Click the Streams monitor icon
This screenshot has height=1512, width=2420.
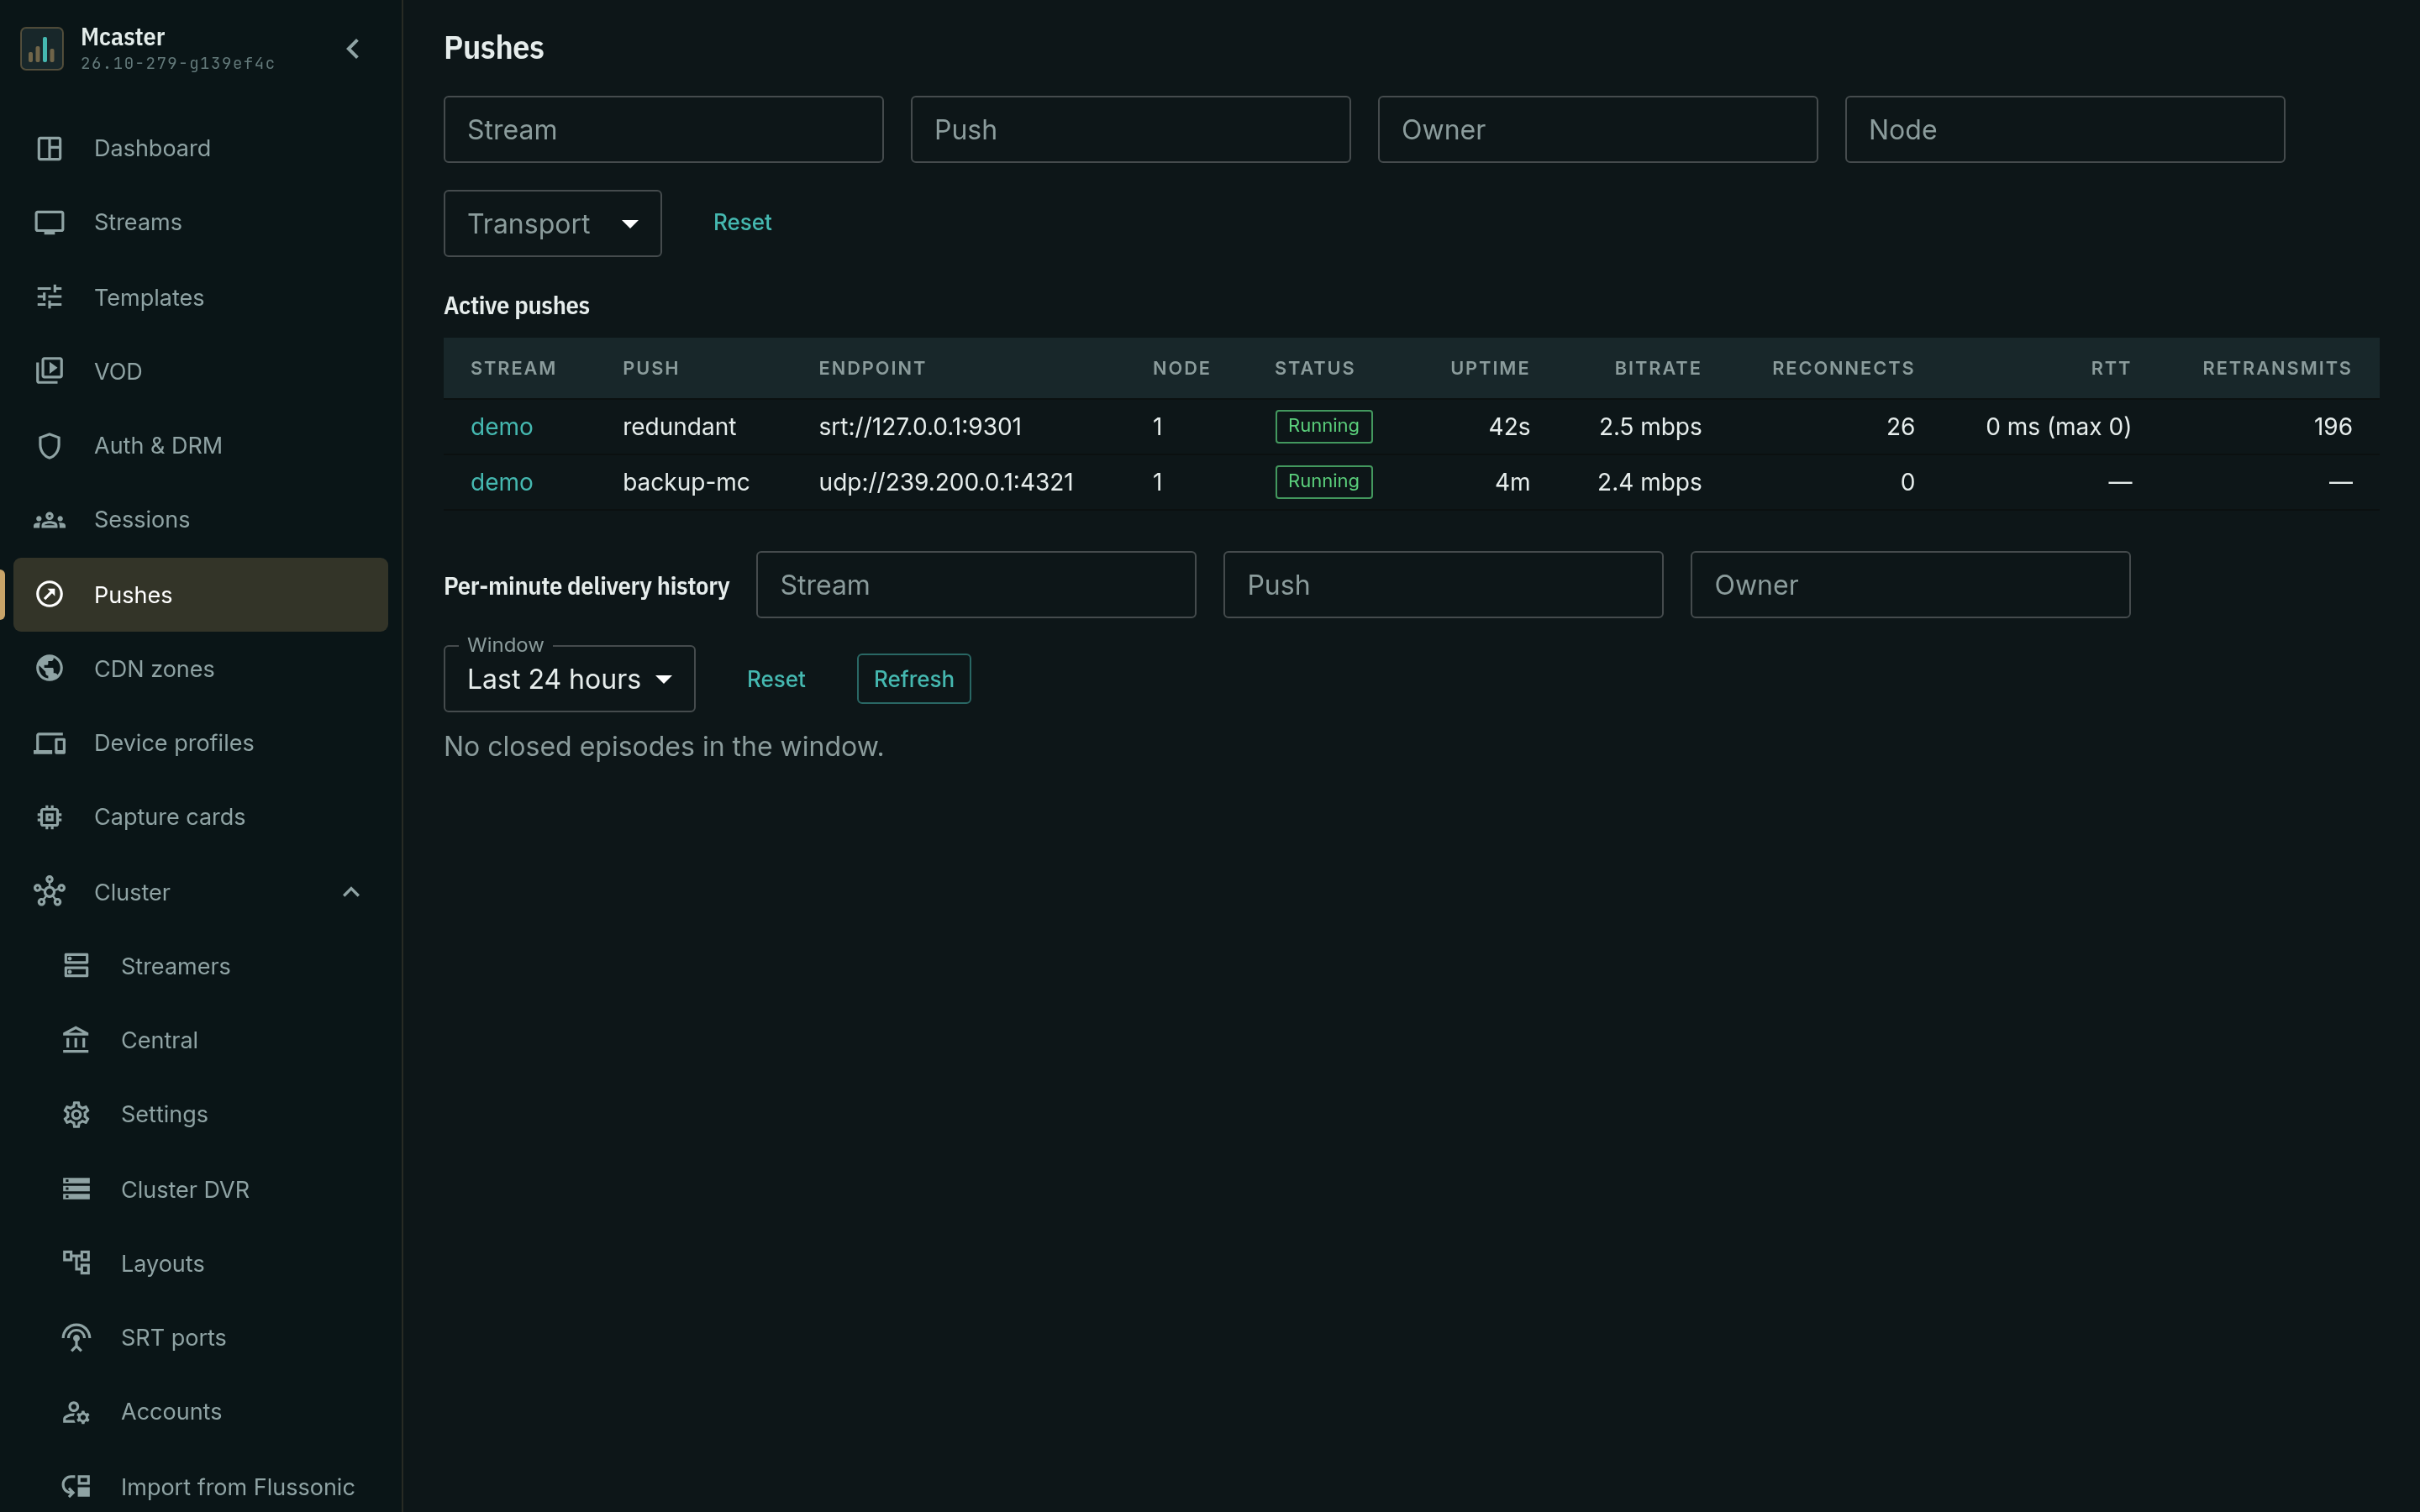(49, 222)
